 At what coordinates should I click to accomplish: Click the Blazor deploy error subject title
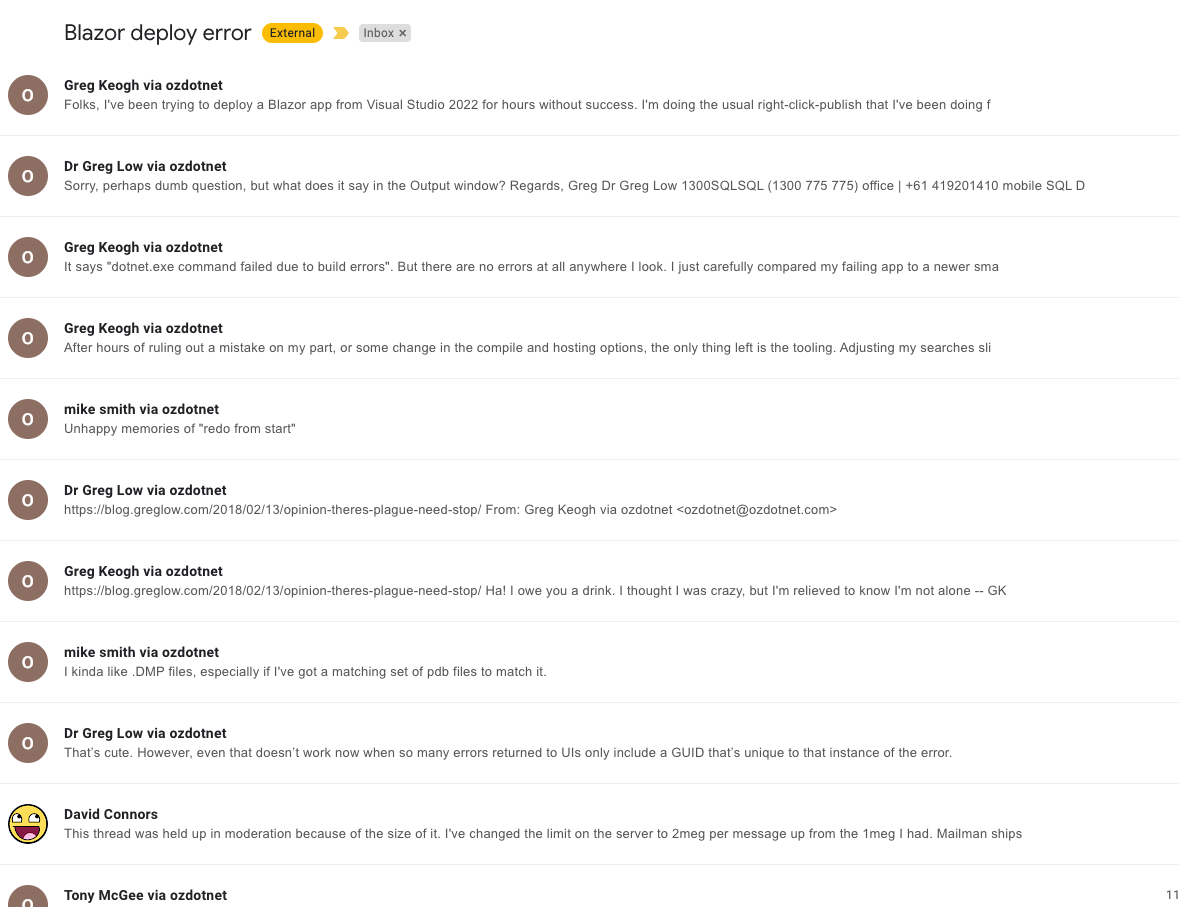click(157, 33)
